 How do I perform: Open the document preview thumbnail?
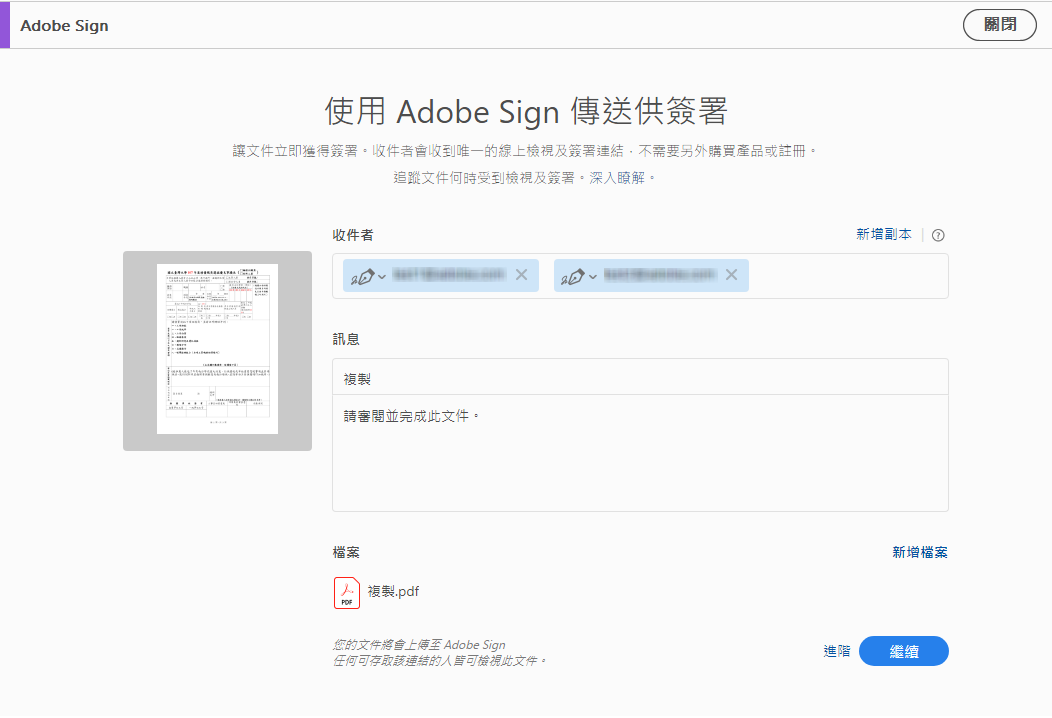217,350
